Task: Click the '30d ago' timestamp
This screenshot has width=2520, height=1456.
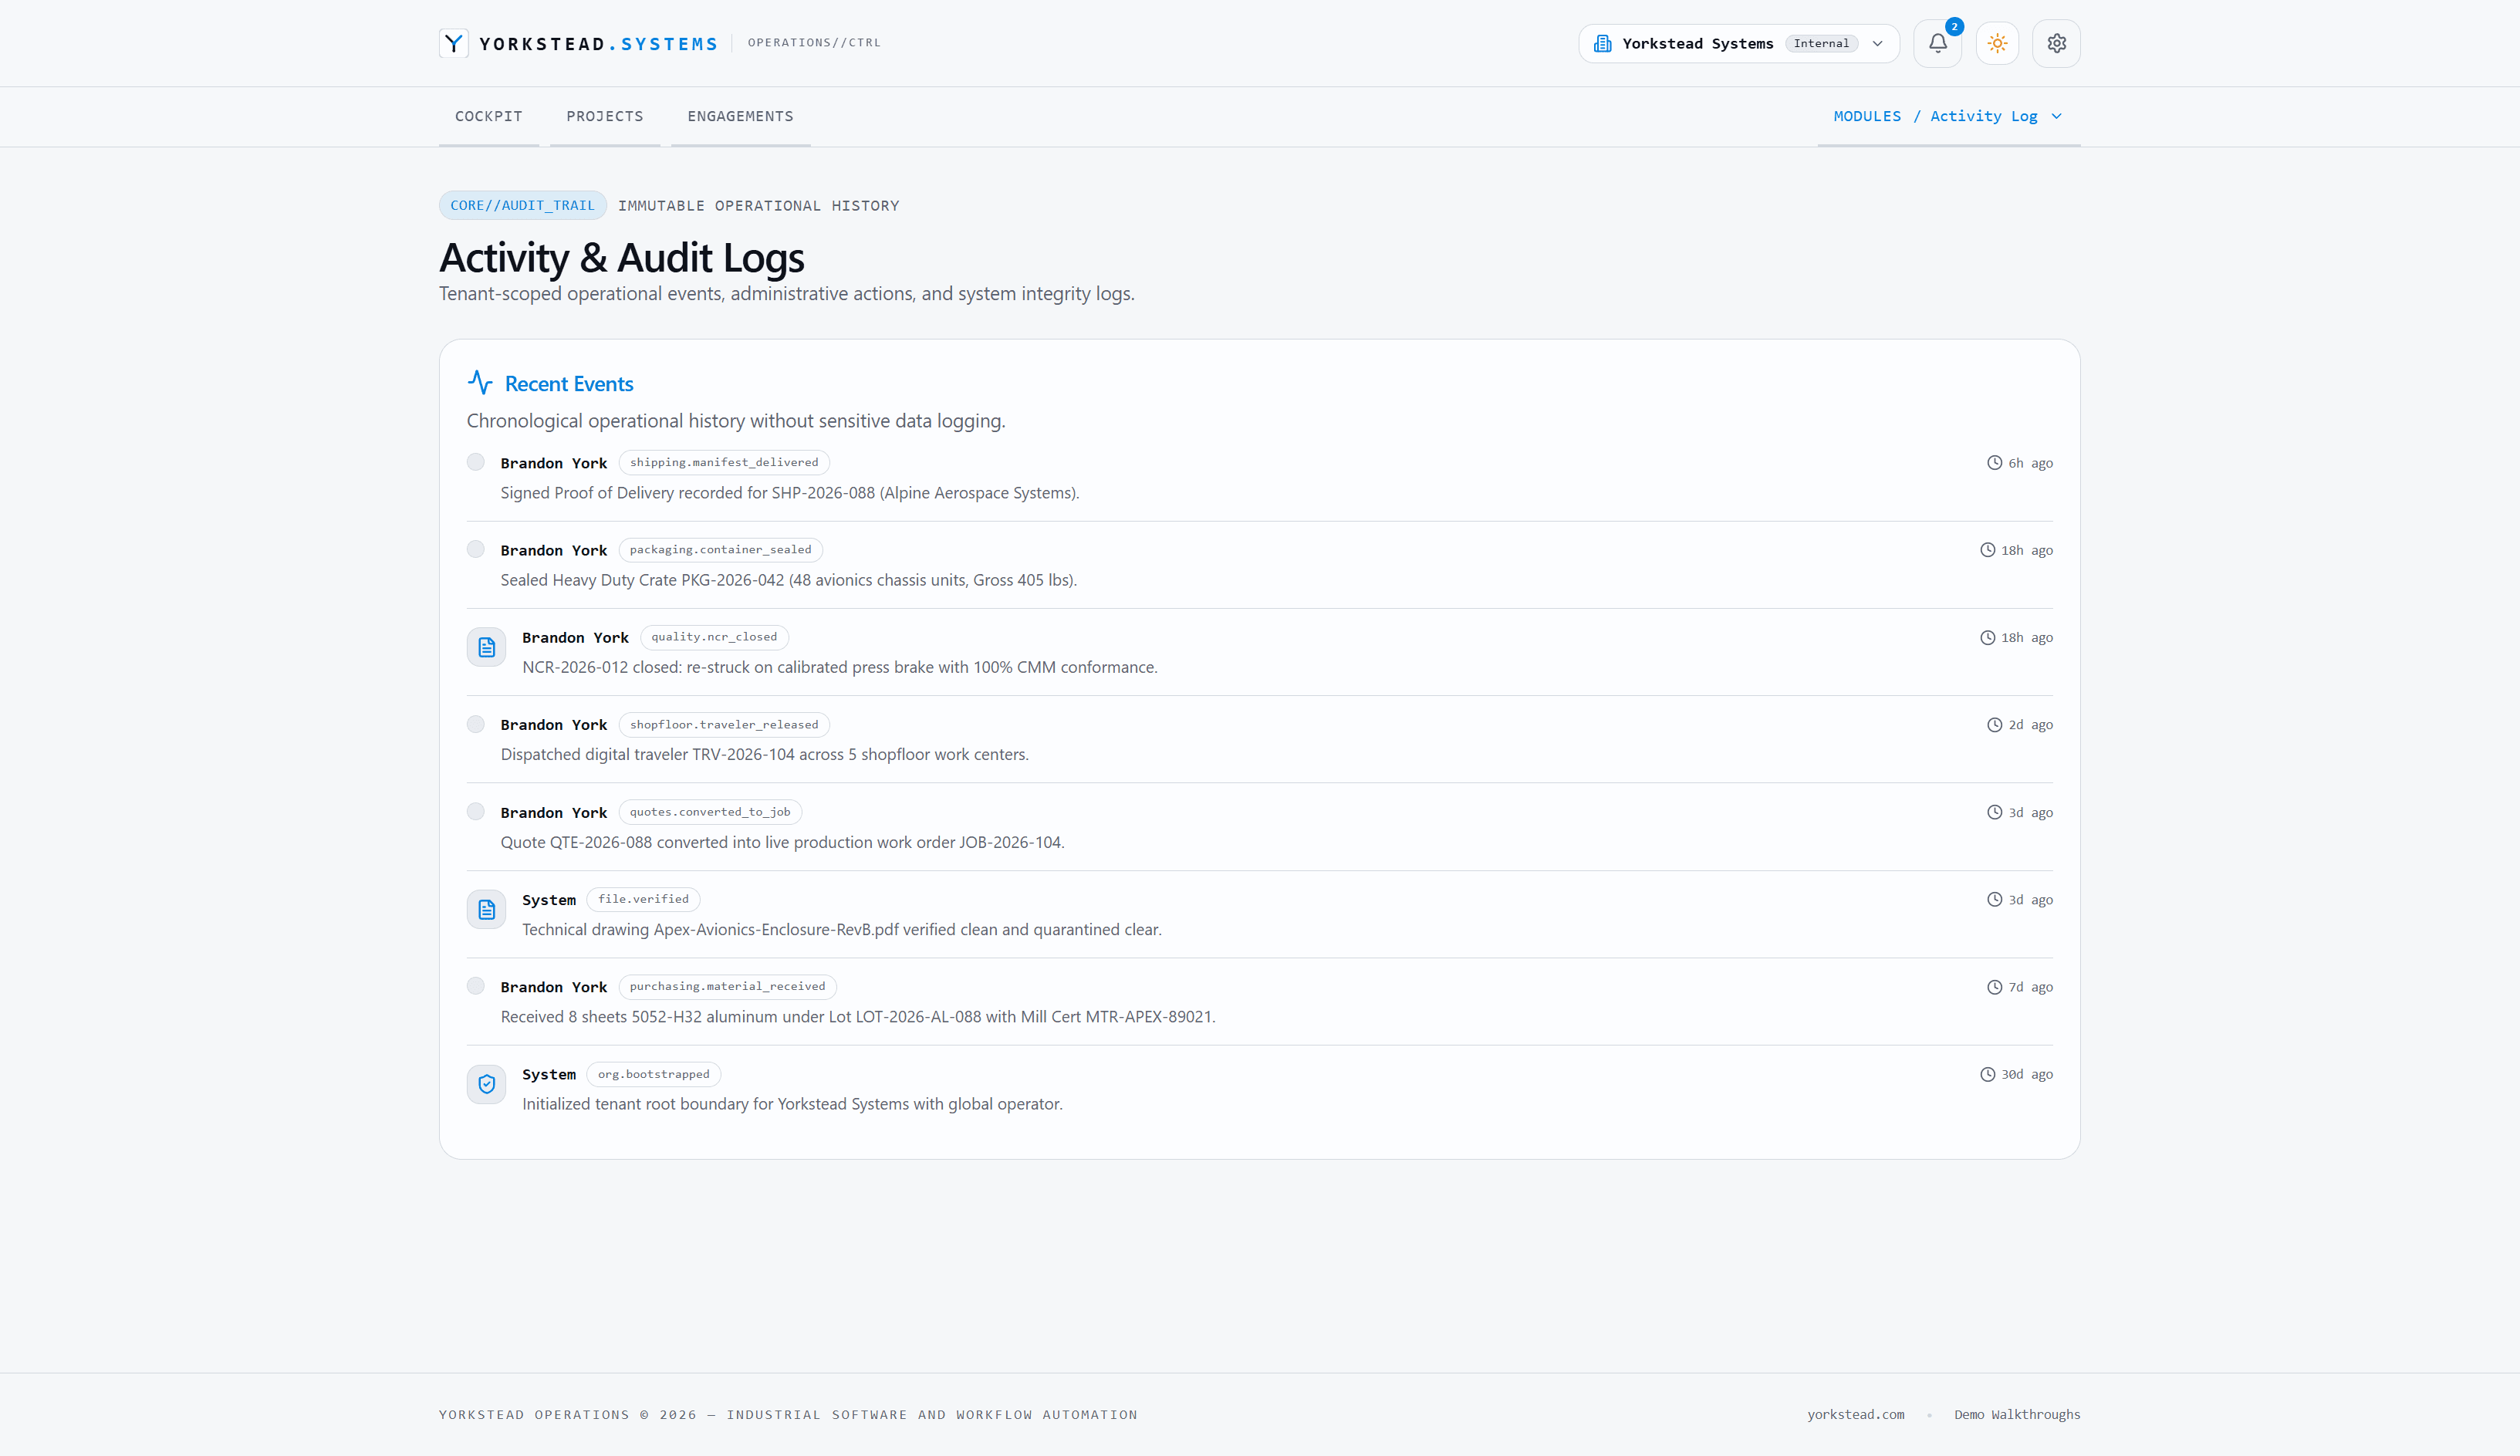Action: click(2027, 1074)
